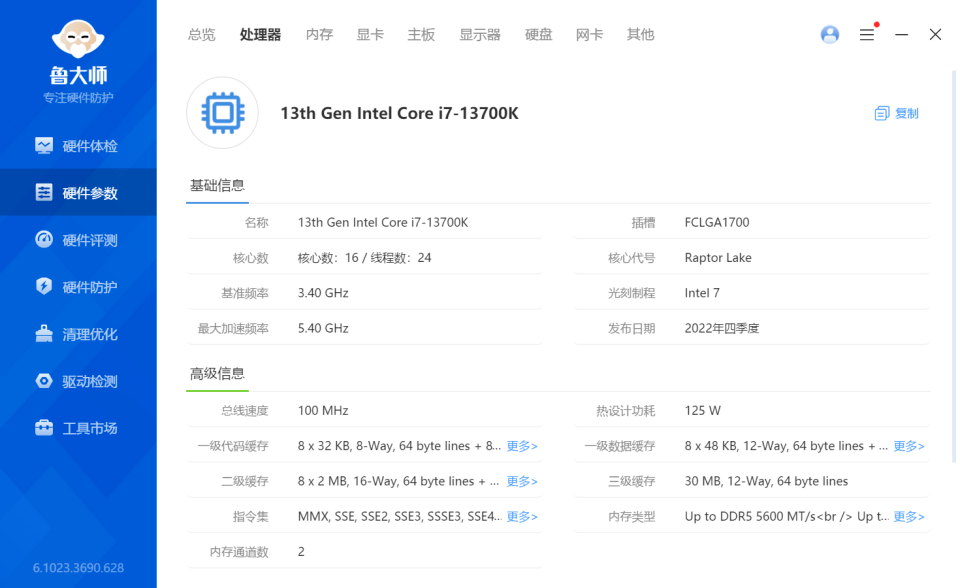Copy CPU info with 复制 button
This screenshot has height=588, width=960.
pos(897,114)
